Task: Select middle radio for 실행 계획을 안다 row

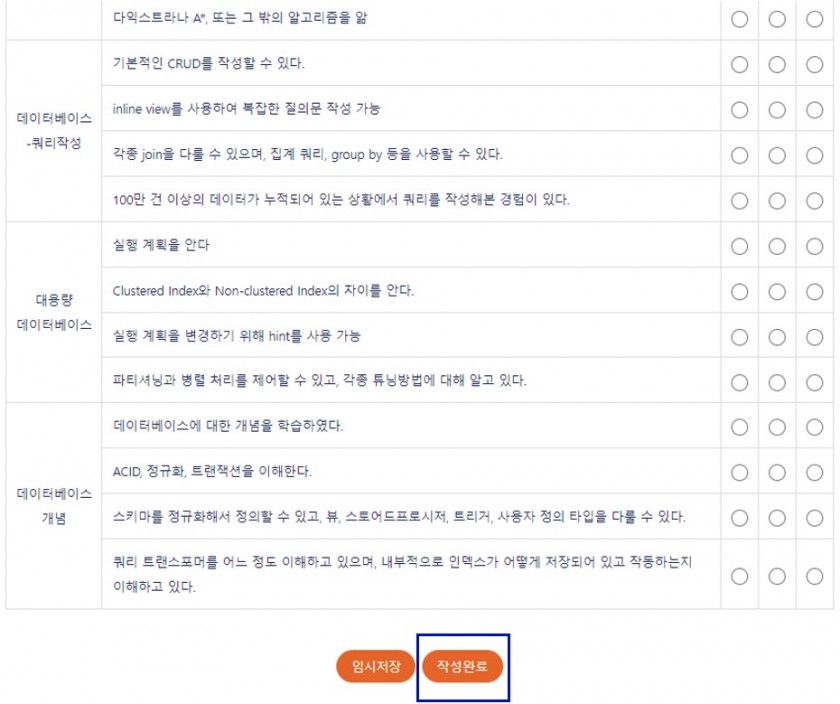Action: 777,246
